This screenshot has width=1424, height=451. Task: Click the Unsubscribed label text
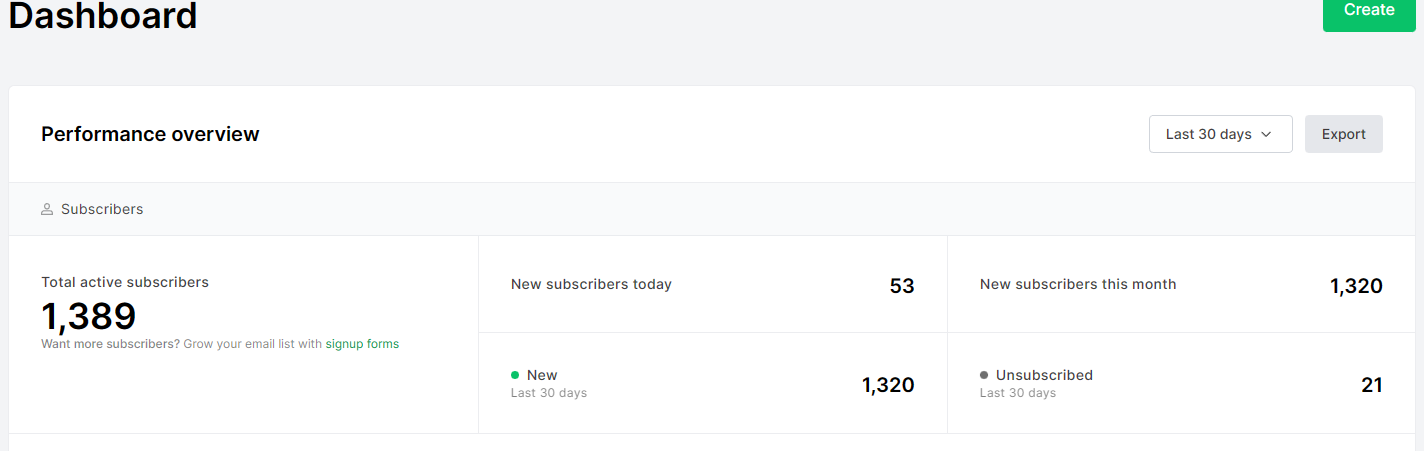tap(1044, 375)
